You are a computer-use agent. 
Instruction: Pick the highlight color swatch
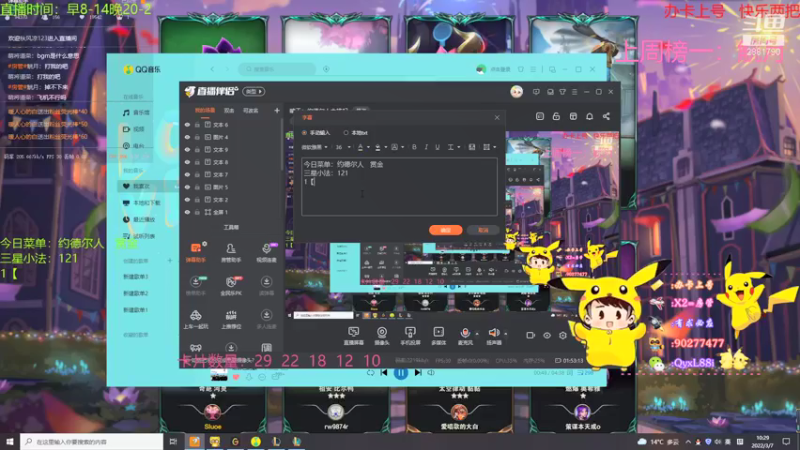(x=378, y=147)
